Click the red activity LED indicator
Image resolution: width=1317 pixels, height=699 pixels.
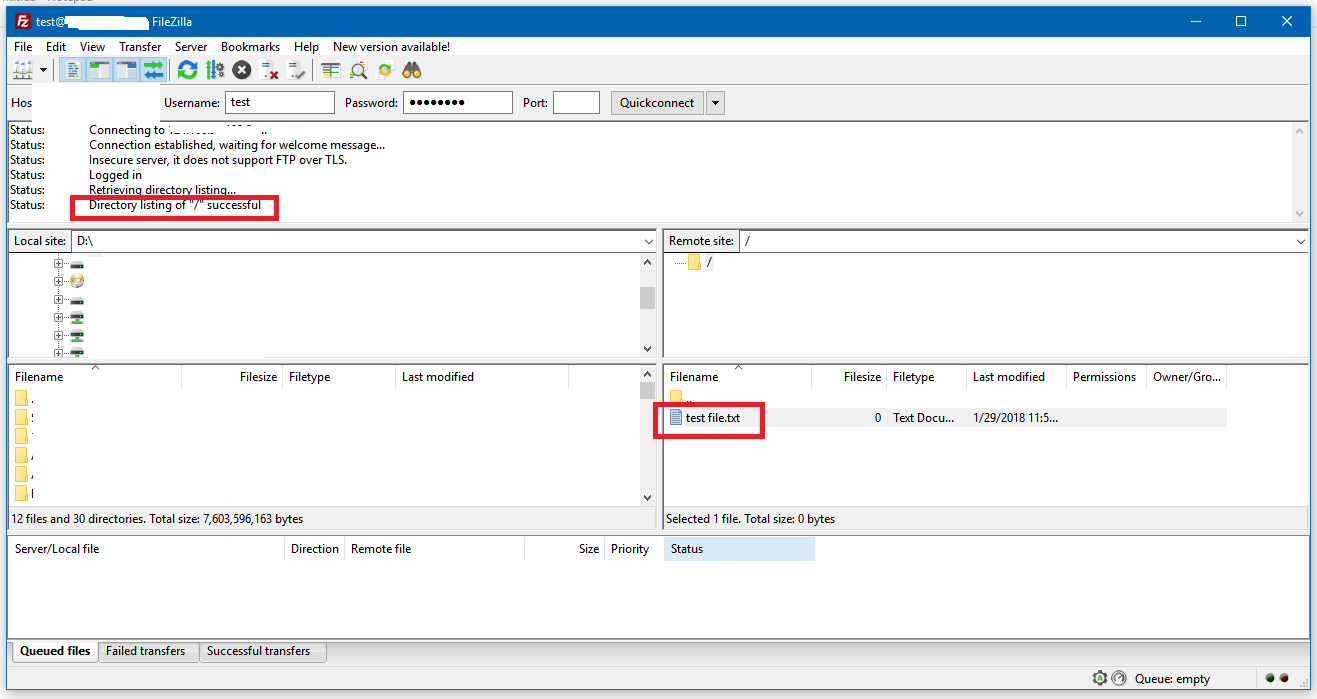point(1284,678)
